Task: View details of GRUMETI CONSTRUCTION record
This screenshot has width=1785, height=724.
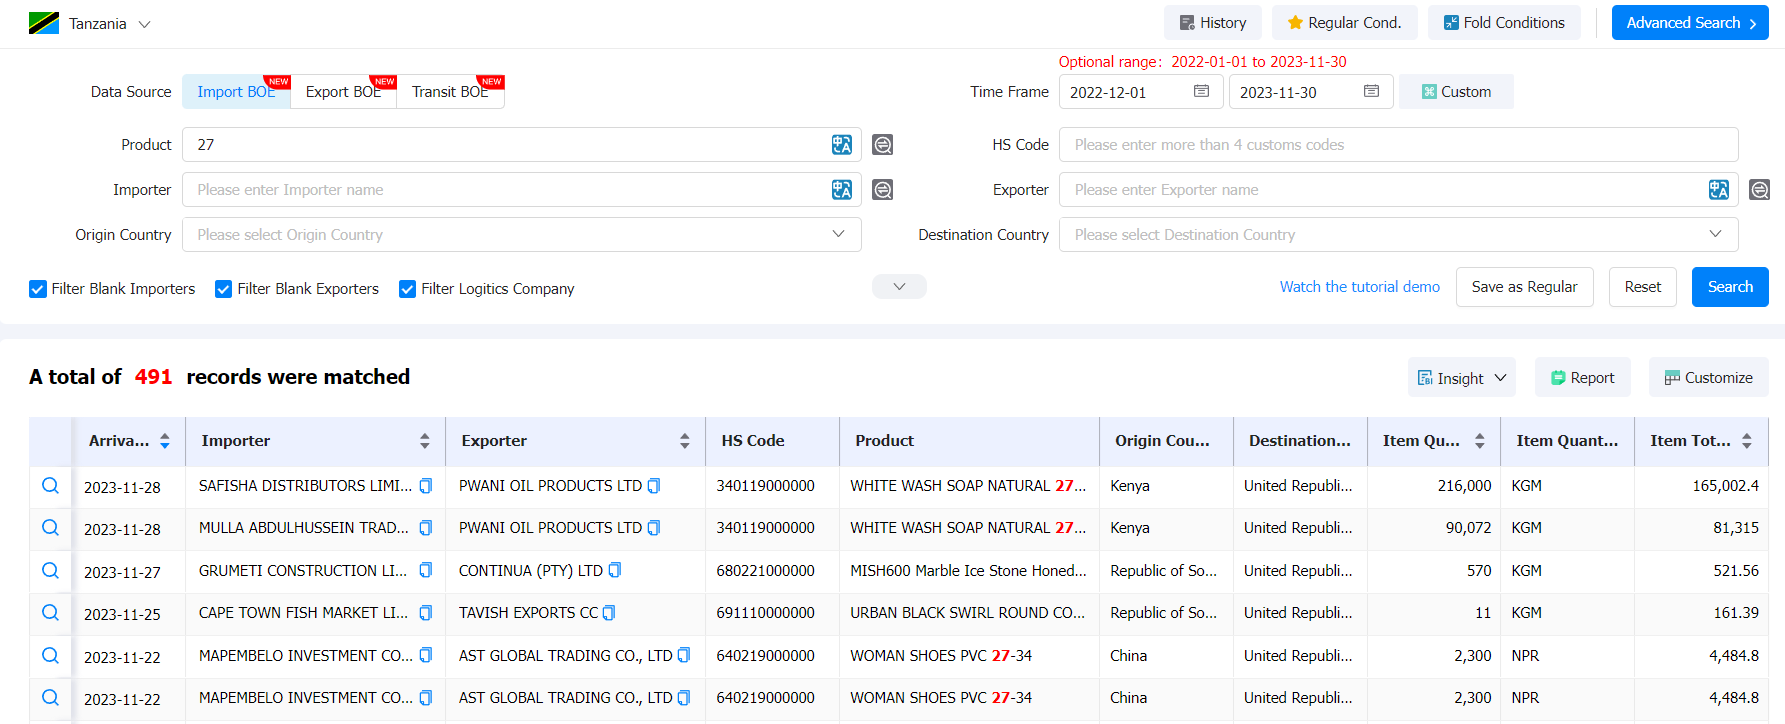Action: [x=50, y=571]
